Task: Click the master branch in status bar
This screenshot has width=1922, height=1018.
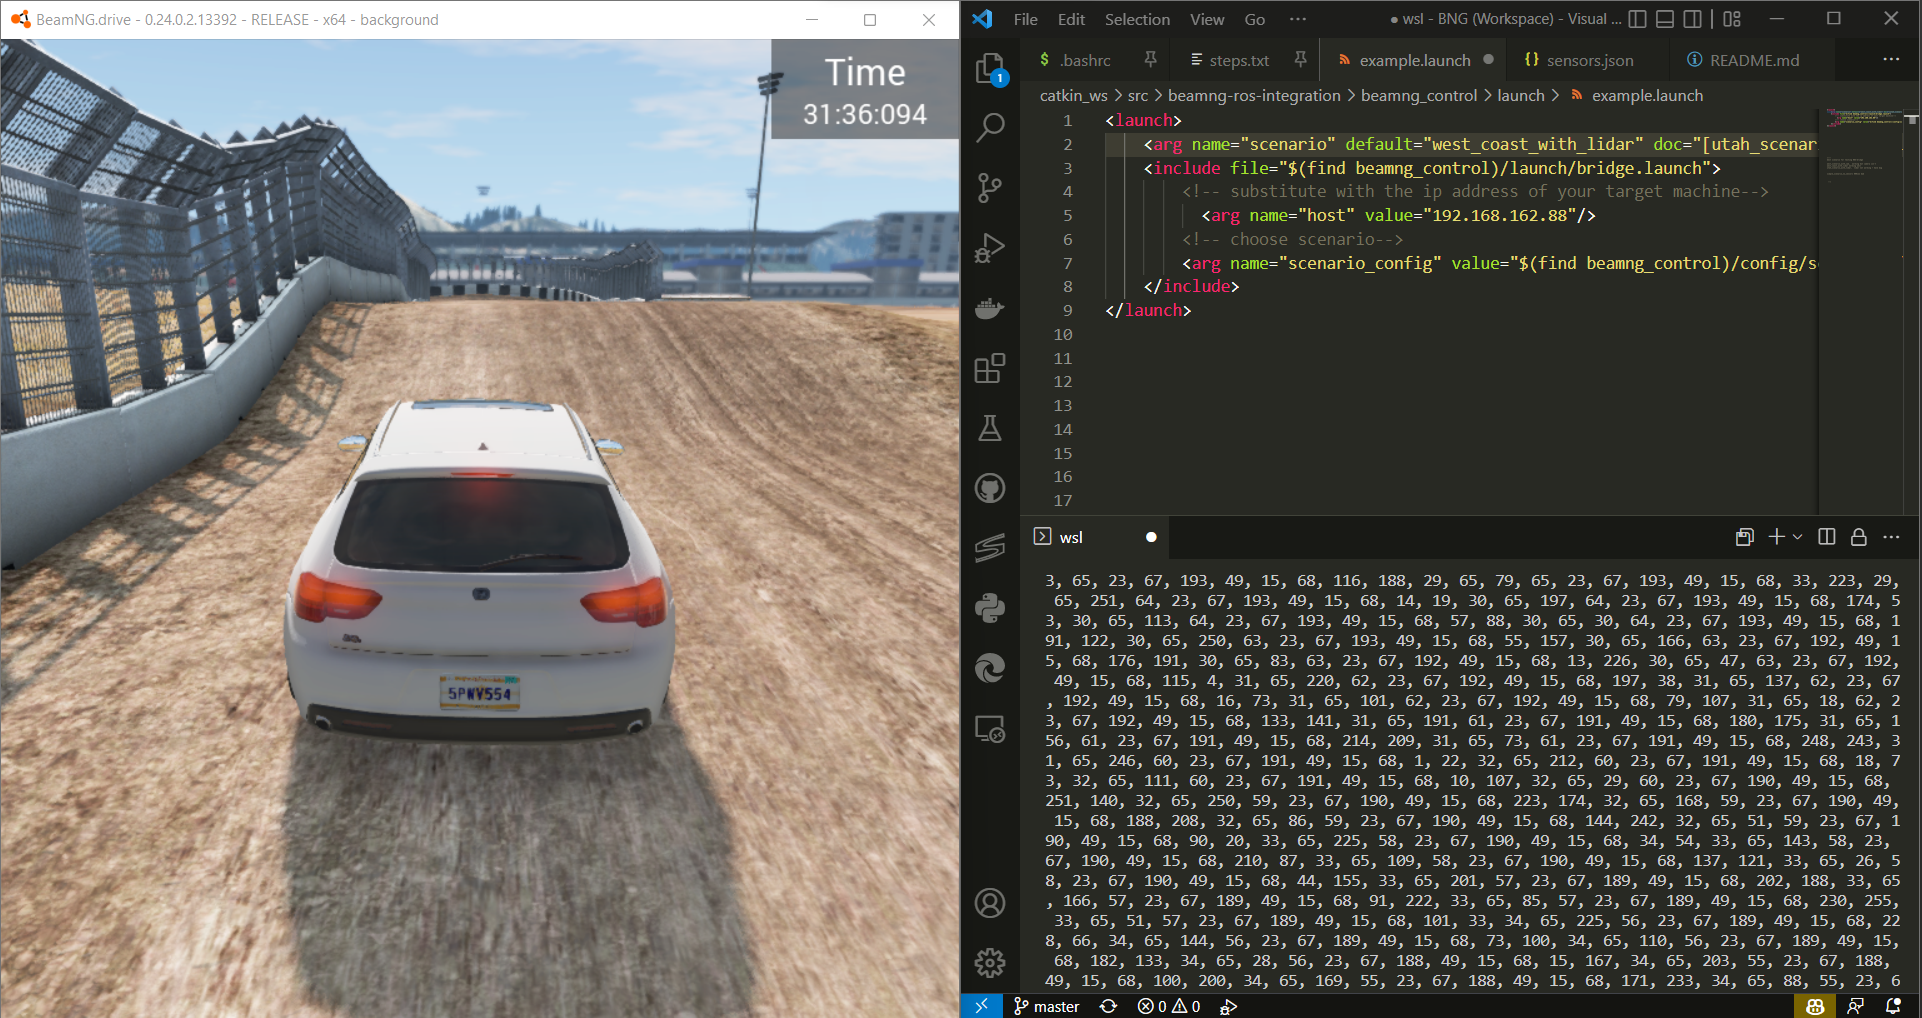Action: [x=1046, y=1006]
